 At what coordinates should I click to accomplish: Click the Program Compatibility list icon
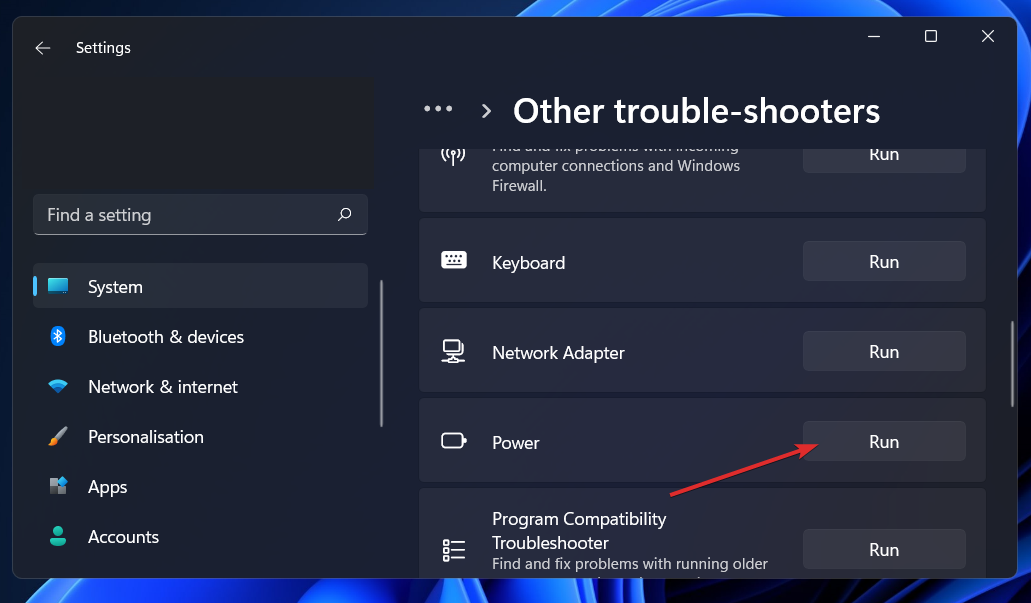[454, 550]
